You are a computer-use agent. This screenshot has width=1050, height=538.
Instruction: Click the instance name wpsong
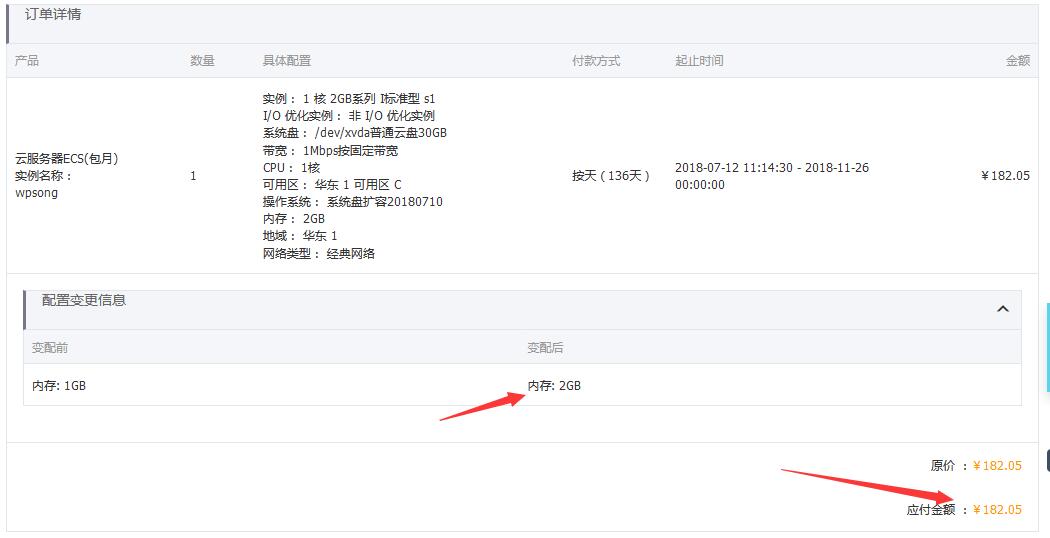37,193
